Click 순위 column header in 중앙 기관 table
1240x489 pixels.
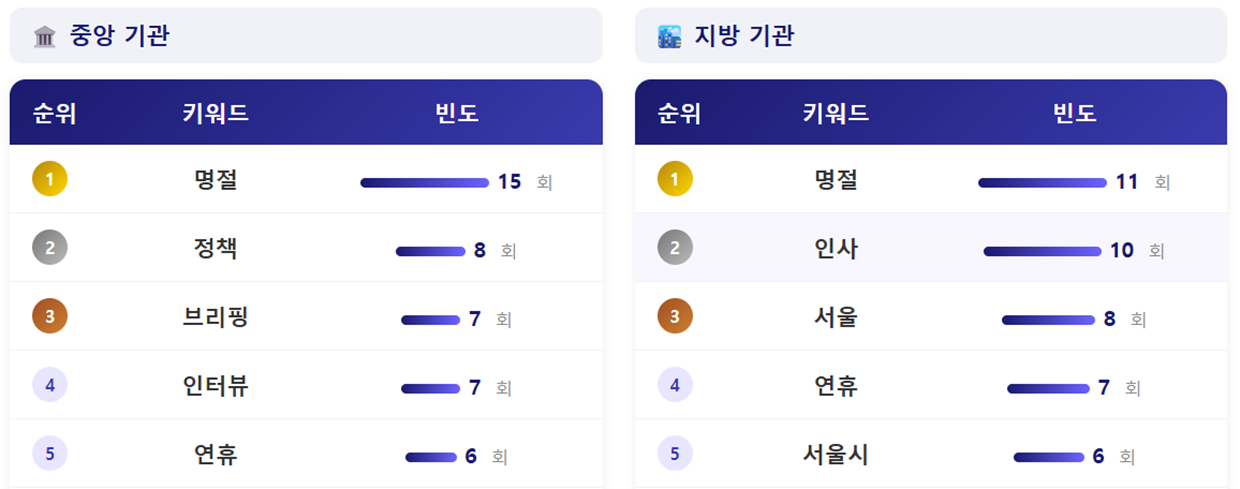(55, 113)
